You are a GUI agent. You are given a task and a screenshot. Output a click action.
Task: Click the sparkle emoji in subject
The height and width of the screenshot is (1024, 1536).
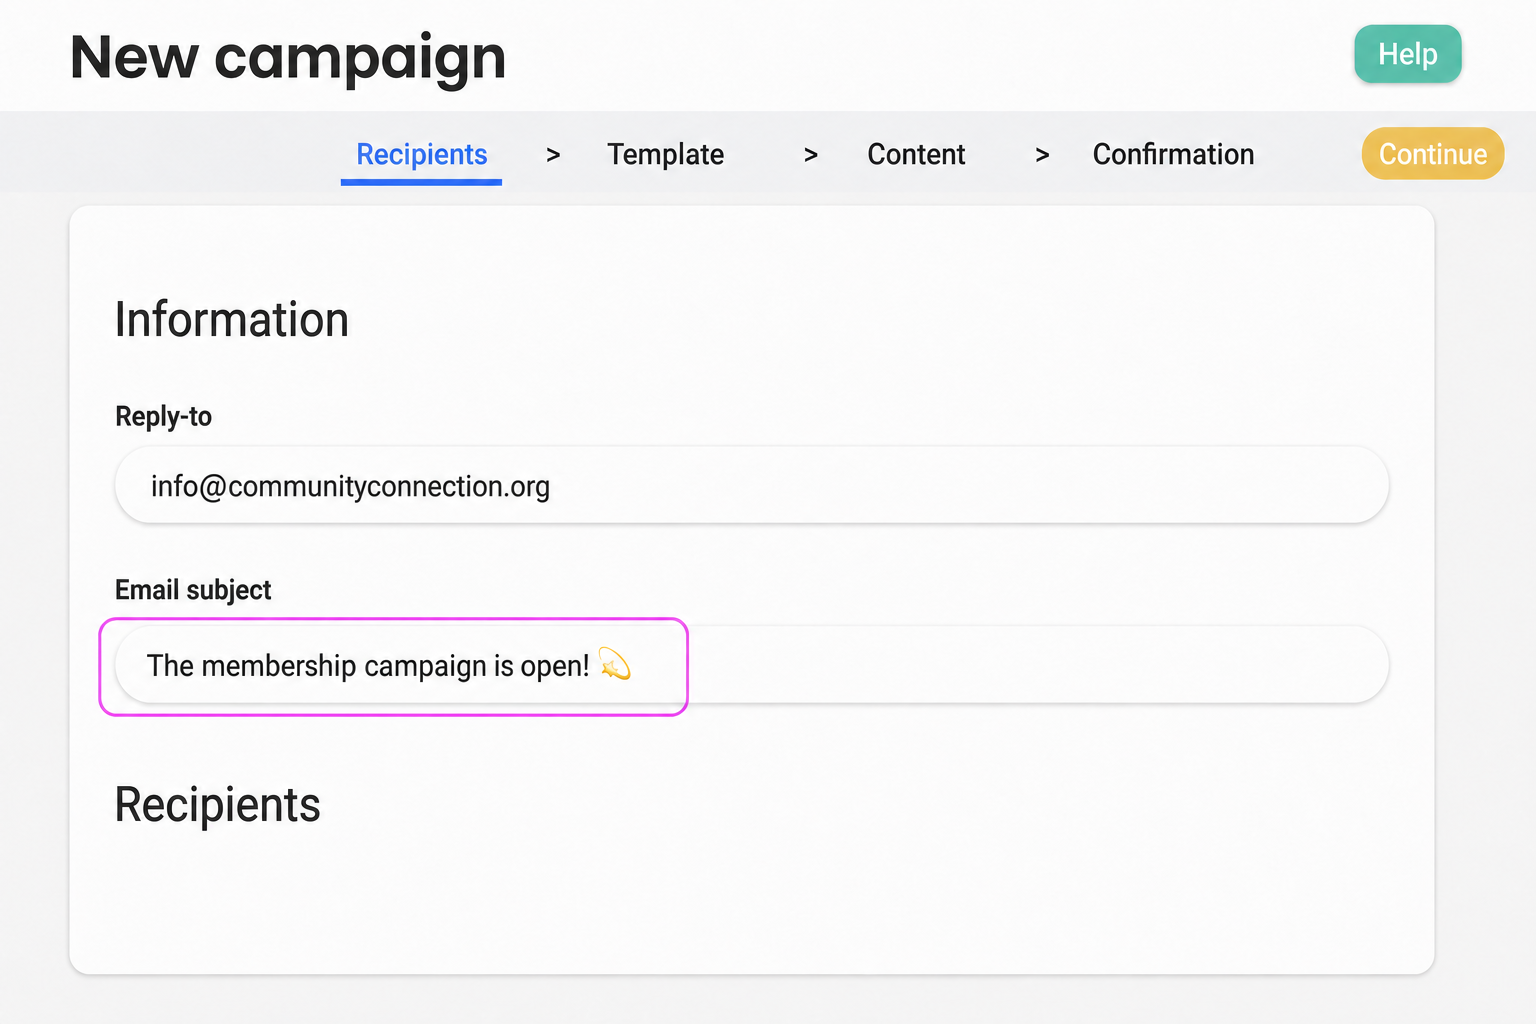pos(614,664)
